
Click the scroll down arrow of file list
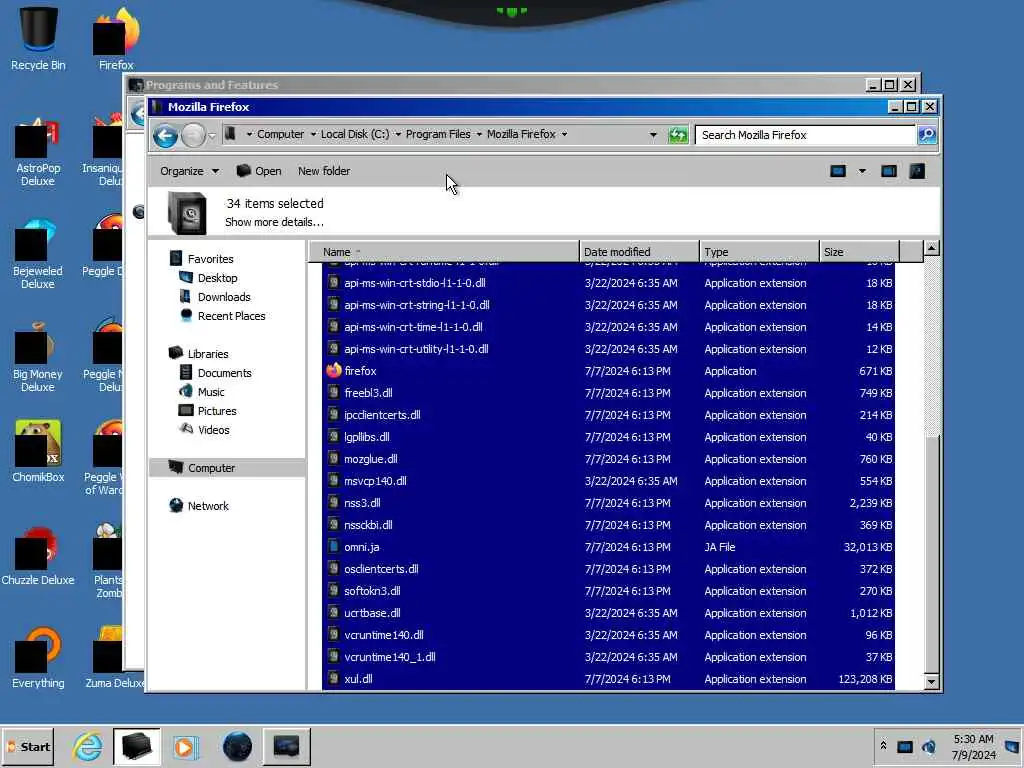point(932,682)
